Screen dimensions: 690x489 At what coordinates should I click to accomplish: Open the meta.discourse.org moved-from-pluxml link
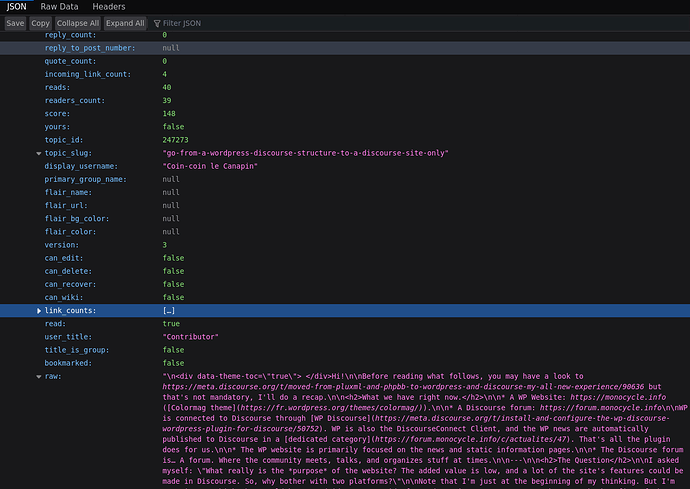coord(403,387)
